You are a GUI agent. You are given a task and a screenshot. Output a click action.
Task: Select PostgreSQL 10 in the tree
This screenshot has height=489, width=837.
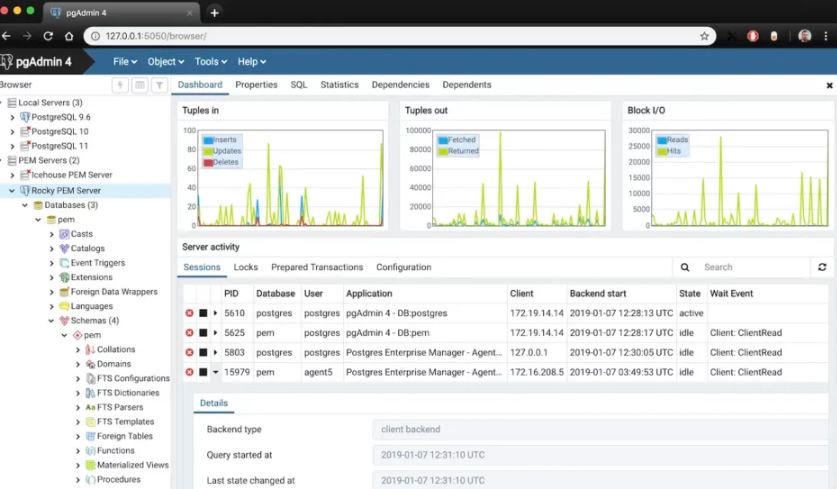pyautogui.click(x=60, y=131)
